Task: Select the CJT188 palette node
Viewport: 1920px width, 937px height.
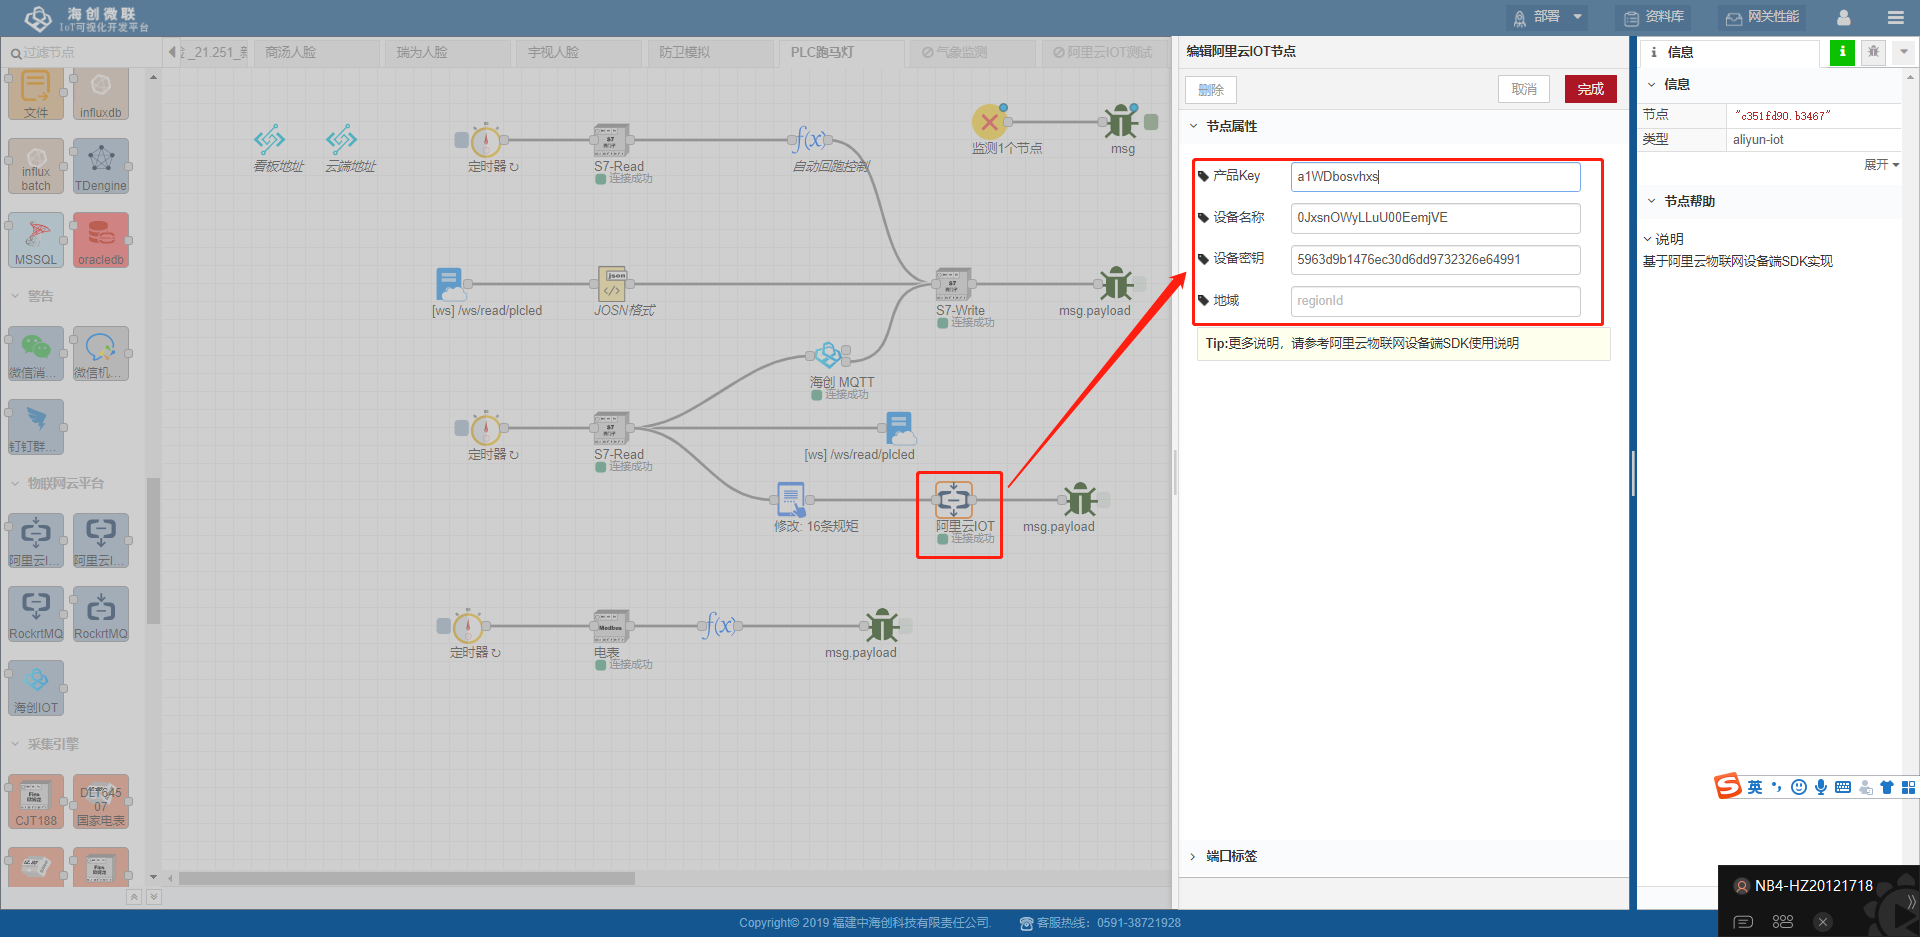Action: pos(36,802)
